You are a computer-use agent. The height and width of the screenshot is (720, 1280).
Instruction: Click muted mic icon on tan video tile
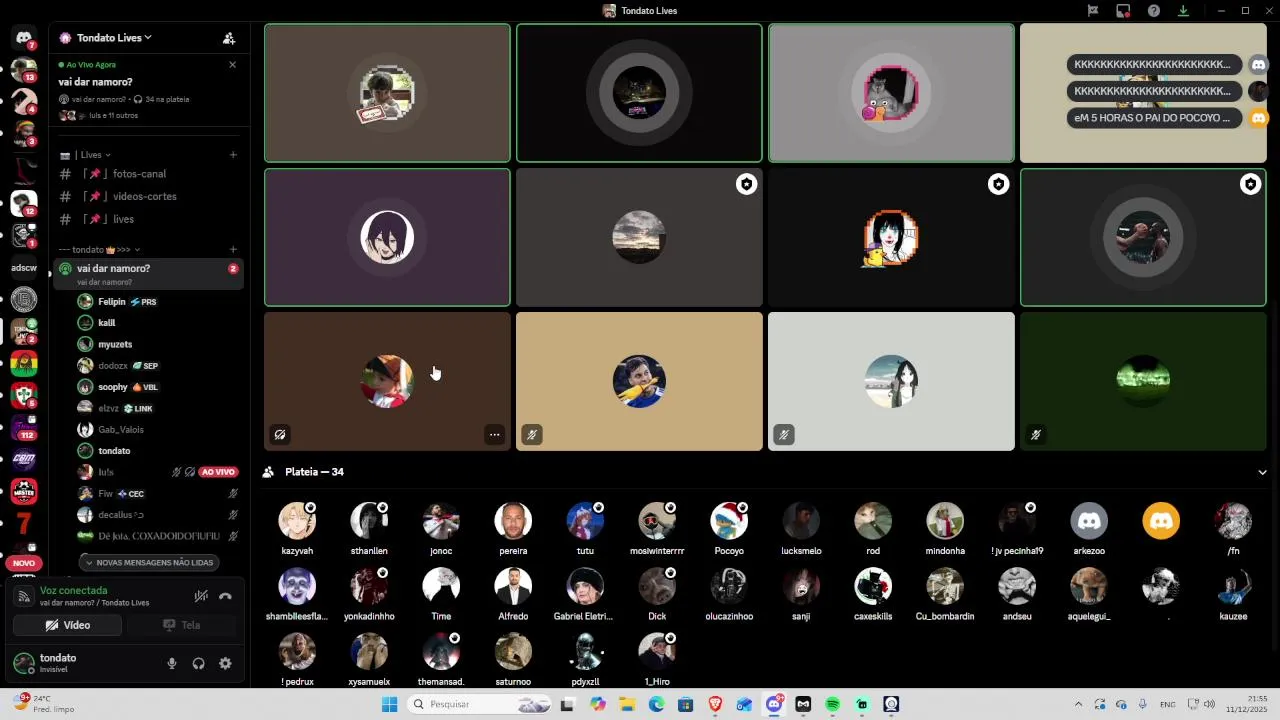tap(532, 435)
